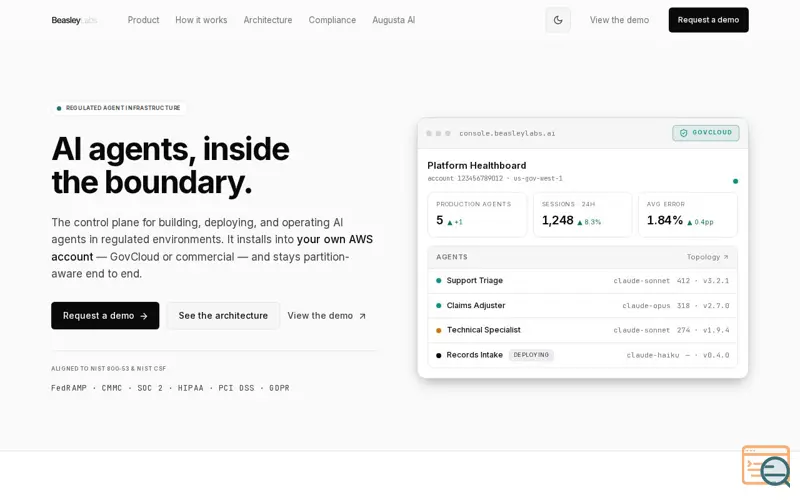800x500 pixels.
Task: Toggle dark mode with the moon icon
Action: (x=558, y=20)
